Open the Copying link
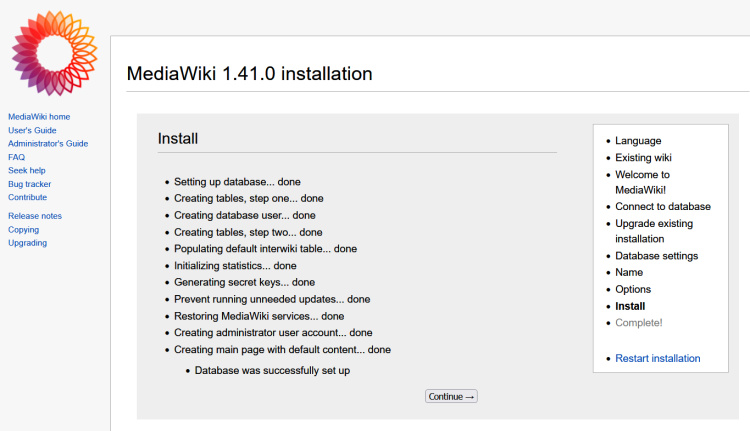This screenshot has height=431, width=750. 23,230
